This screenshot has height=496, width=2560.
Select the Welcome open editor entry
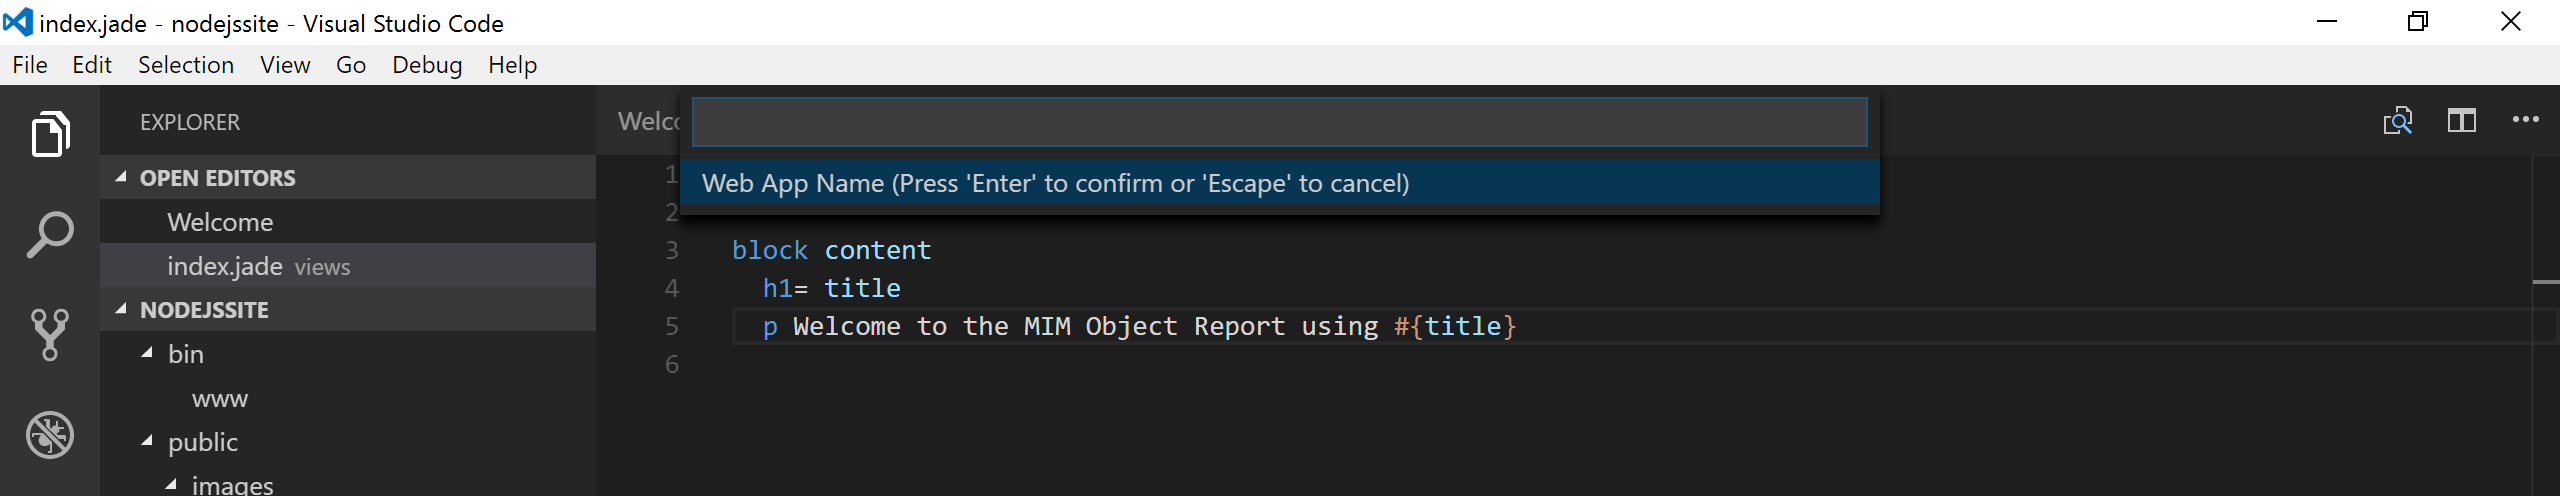220,222
